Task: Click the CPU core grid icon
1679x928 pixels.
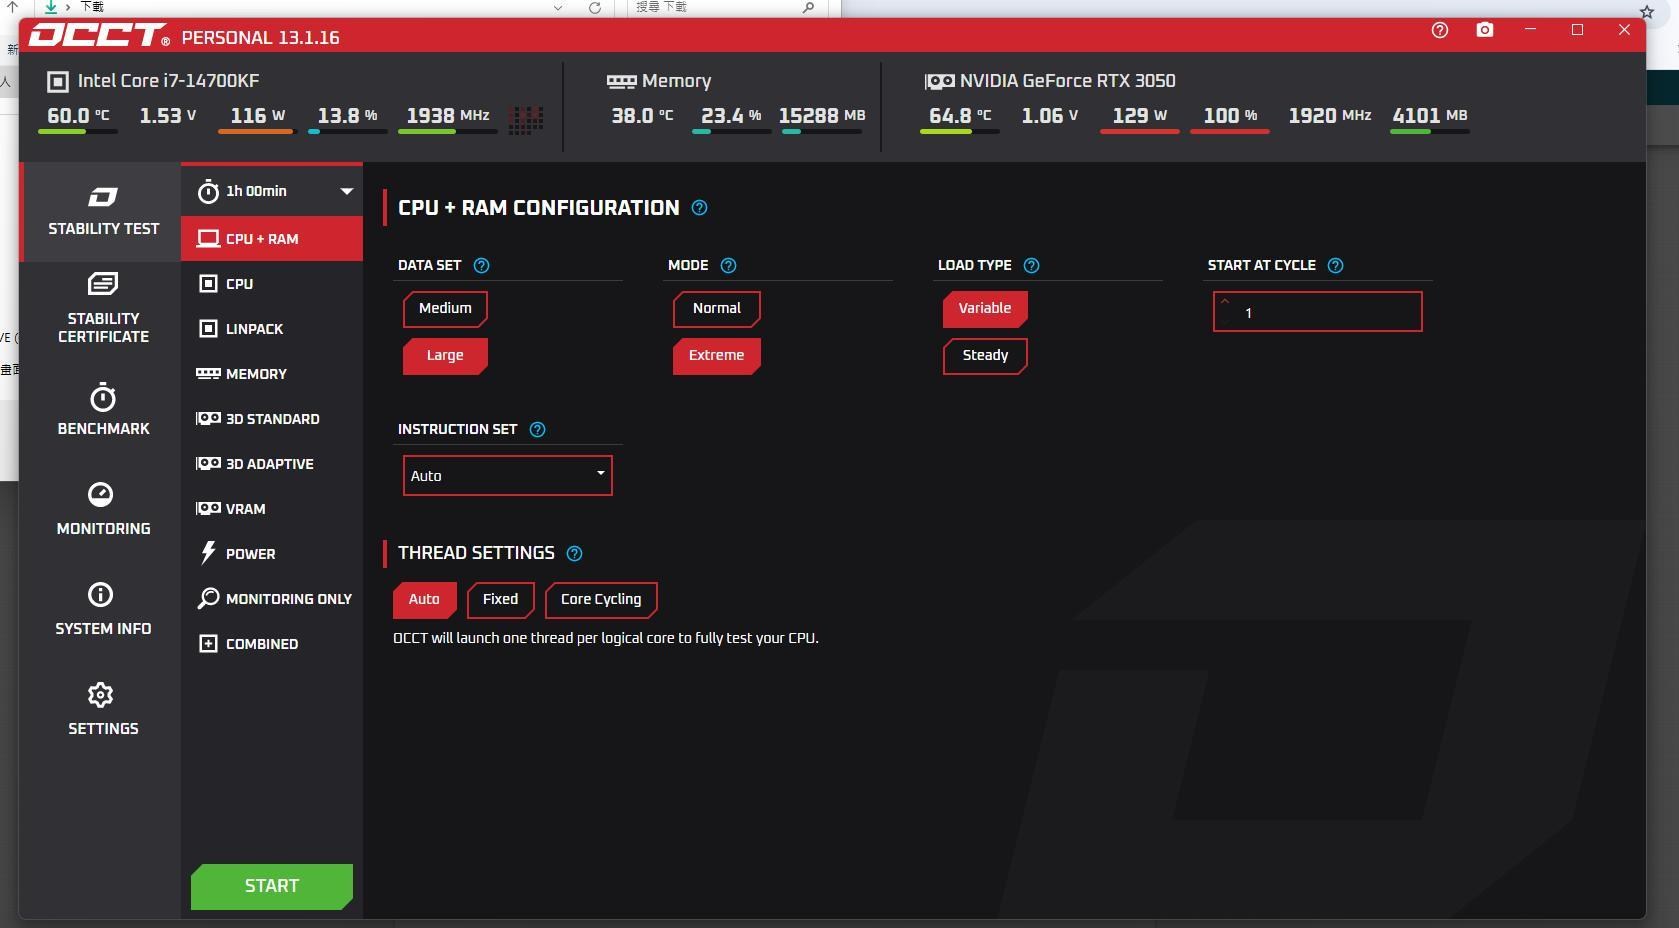Action: click(x=526, y=119)
